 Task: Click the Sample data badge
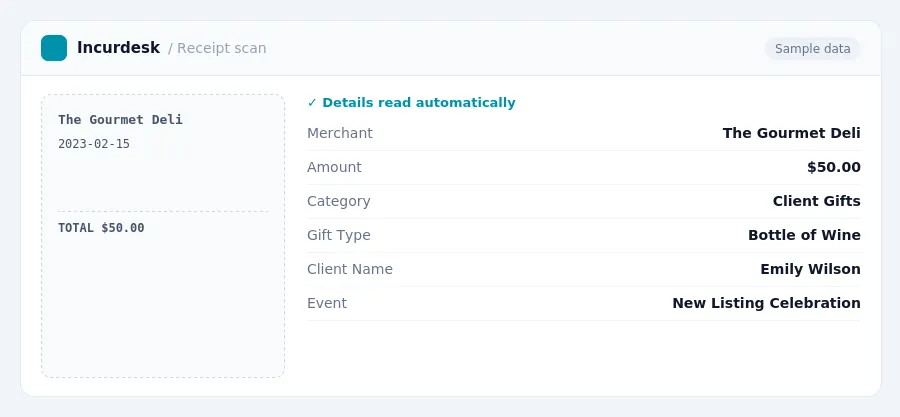point(812,49)
